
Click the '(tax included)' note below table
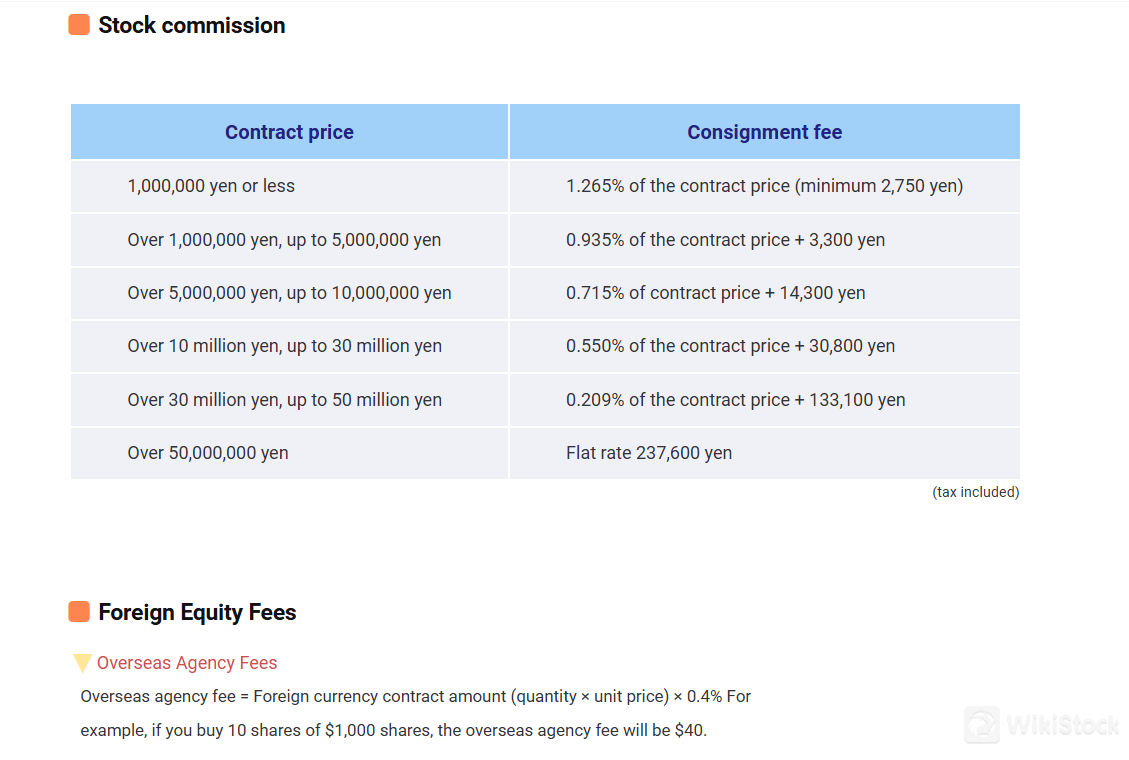(x=976, y=492)
